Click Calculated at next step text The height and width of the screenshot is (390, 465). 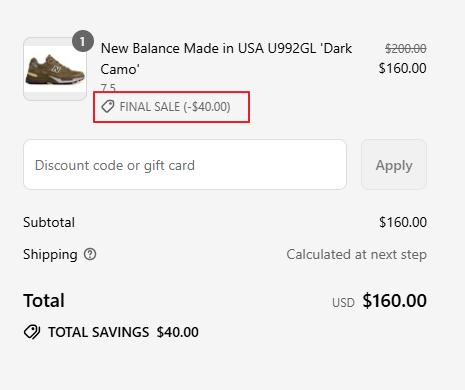tap(357, 255)
